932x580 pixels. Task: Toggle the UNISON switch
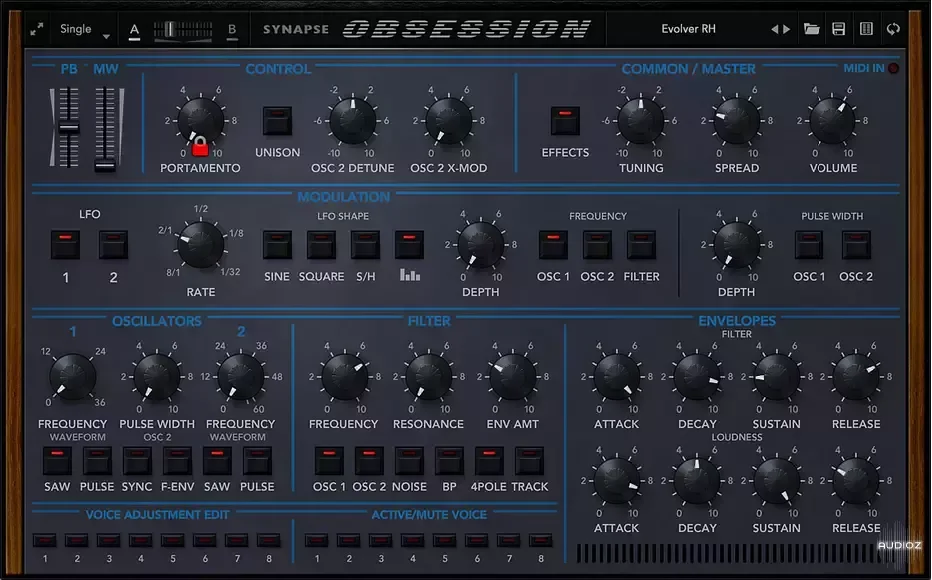click(x=277, y=121)
